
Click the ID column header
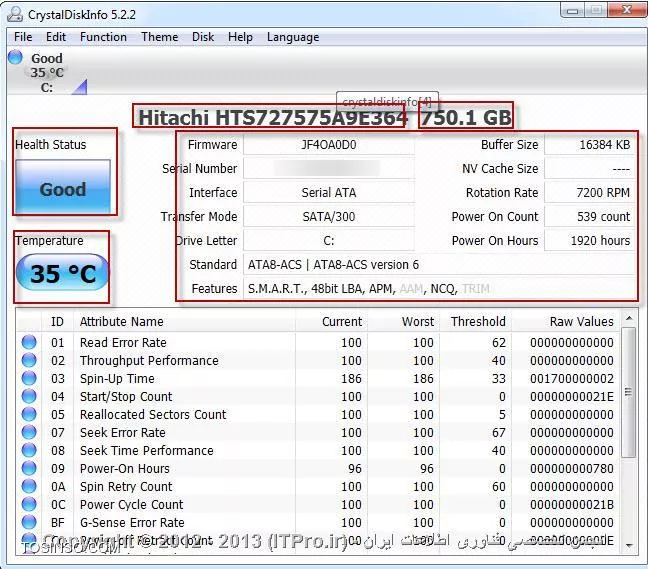57,321
